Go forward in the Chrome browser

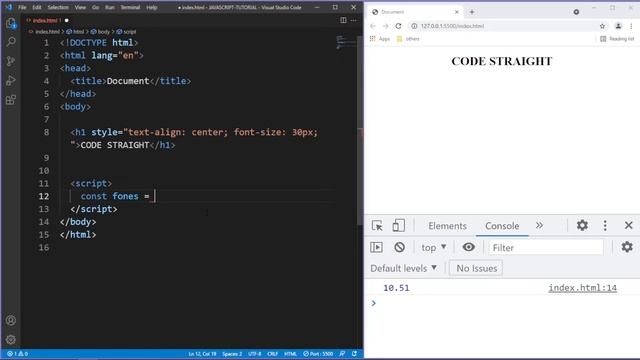[x=386, y=26]
